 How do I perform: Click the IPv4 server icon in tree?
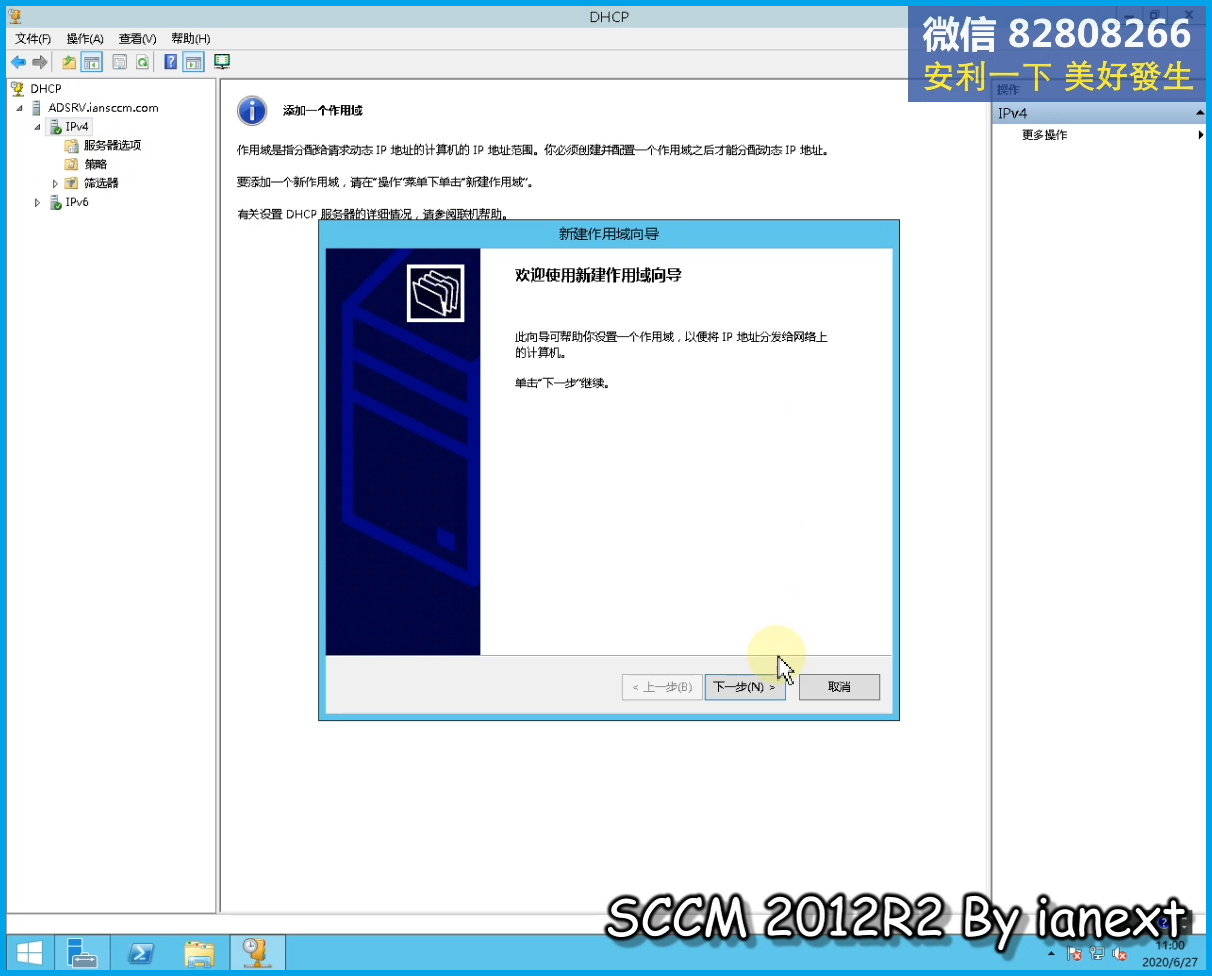pyautogui.click(x=55, y=127)
